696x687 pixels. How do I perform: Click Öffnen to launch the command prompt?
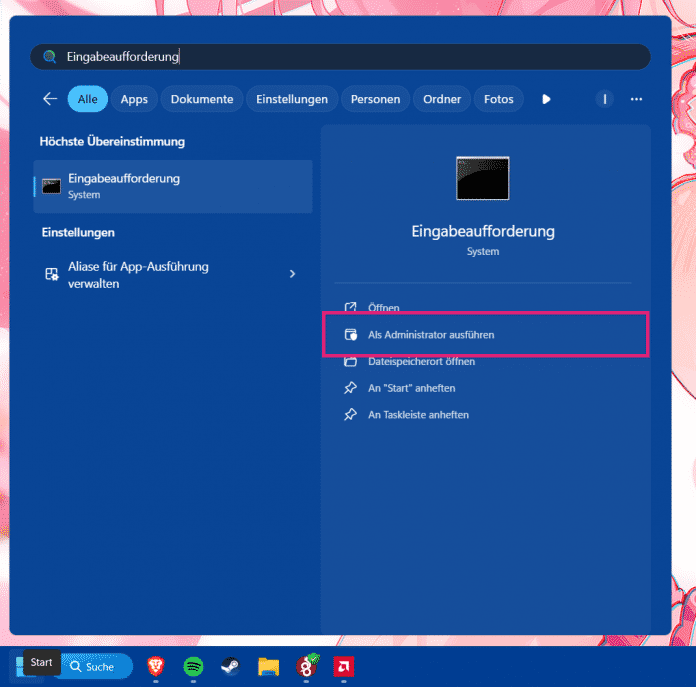click(x=383, y=308)
